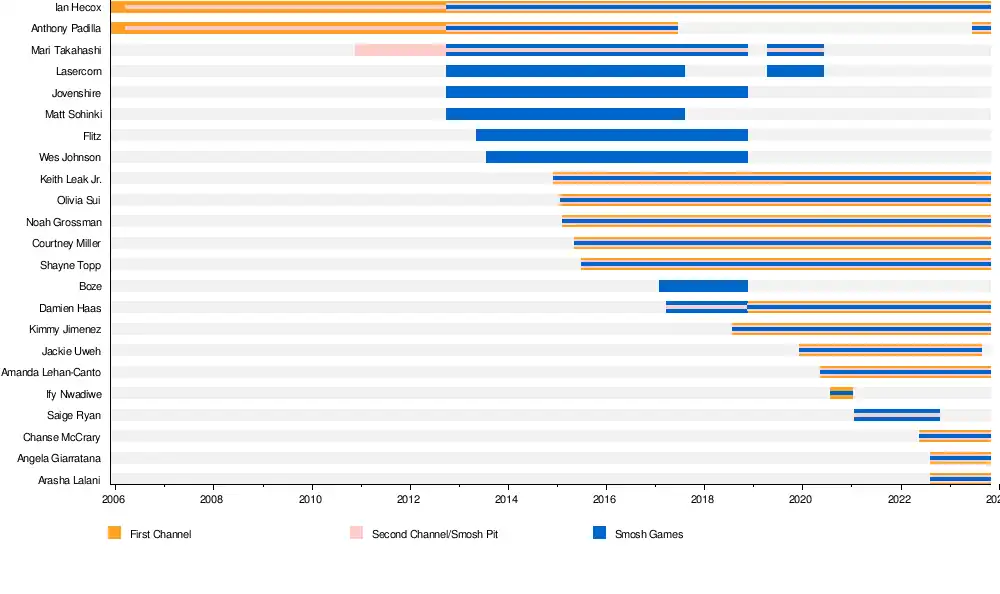Click Boze's blue timeline bar
This screenshot has height=594, width=1000.
click(x=703, y=286)
